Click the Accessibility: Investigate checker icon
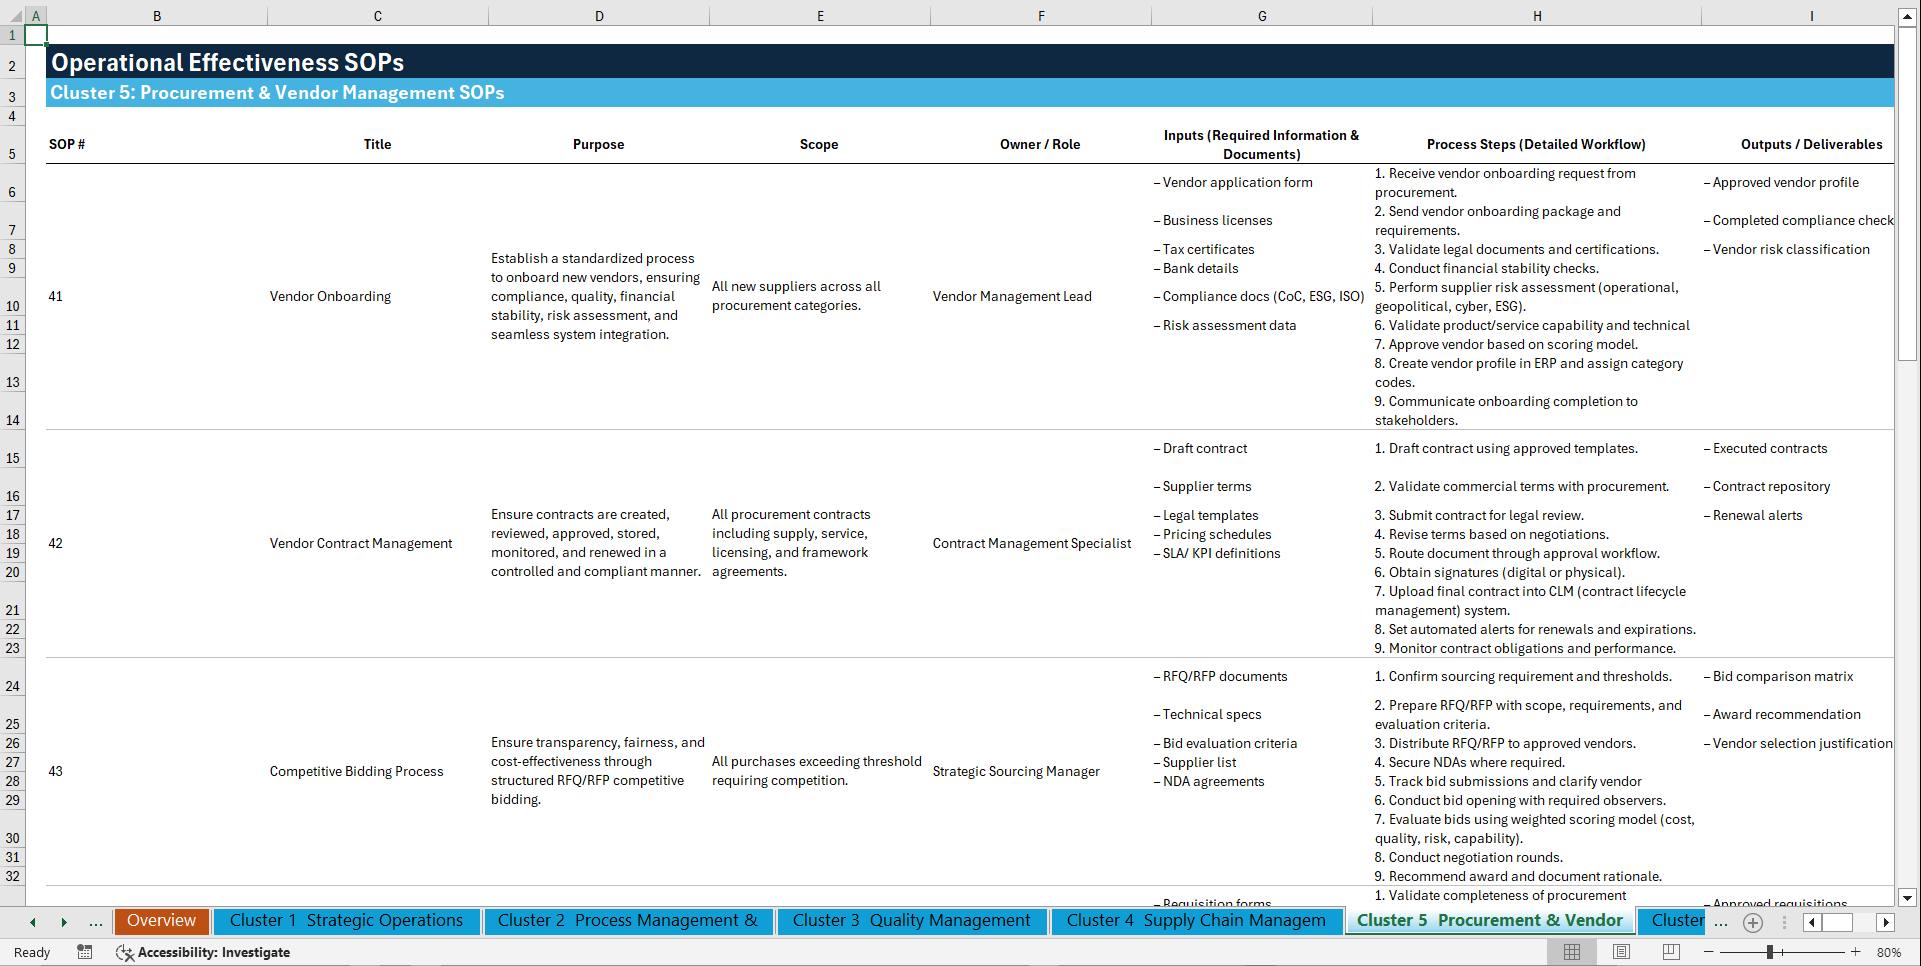 [x=125, y=953]
